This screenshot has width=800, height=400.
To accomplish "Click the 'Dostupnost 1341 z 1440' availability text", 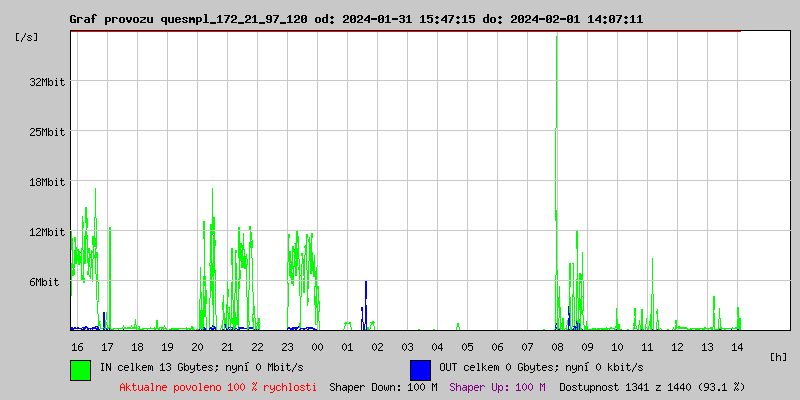I will click(x=652, y=386).
